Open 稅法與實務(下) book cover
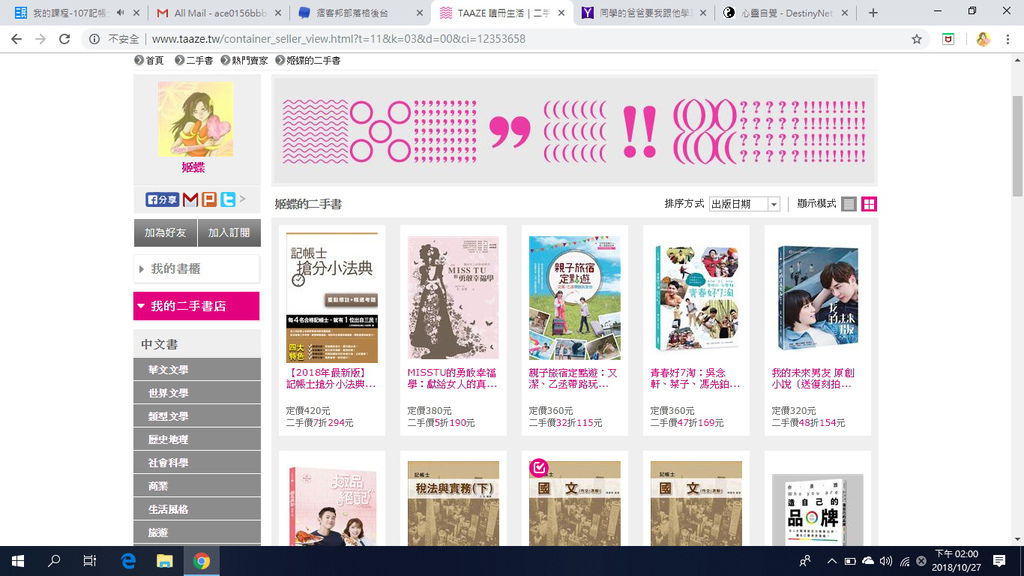Image resolution: width=1024 pixels, height=576 pixels. [453, 504]
